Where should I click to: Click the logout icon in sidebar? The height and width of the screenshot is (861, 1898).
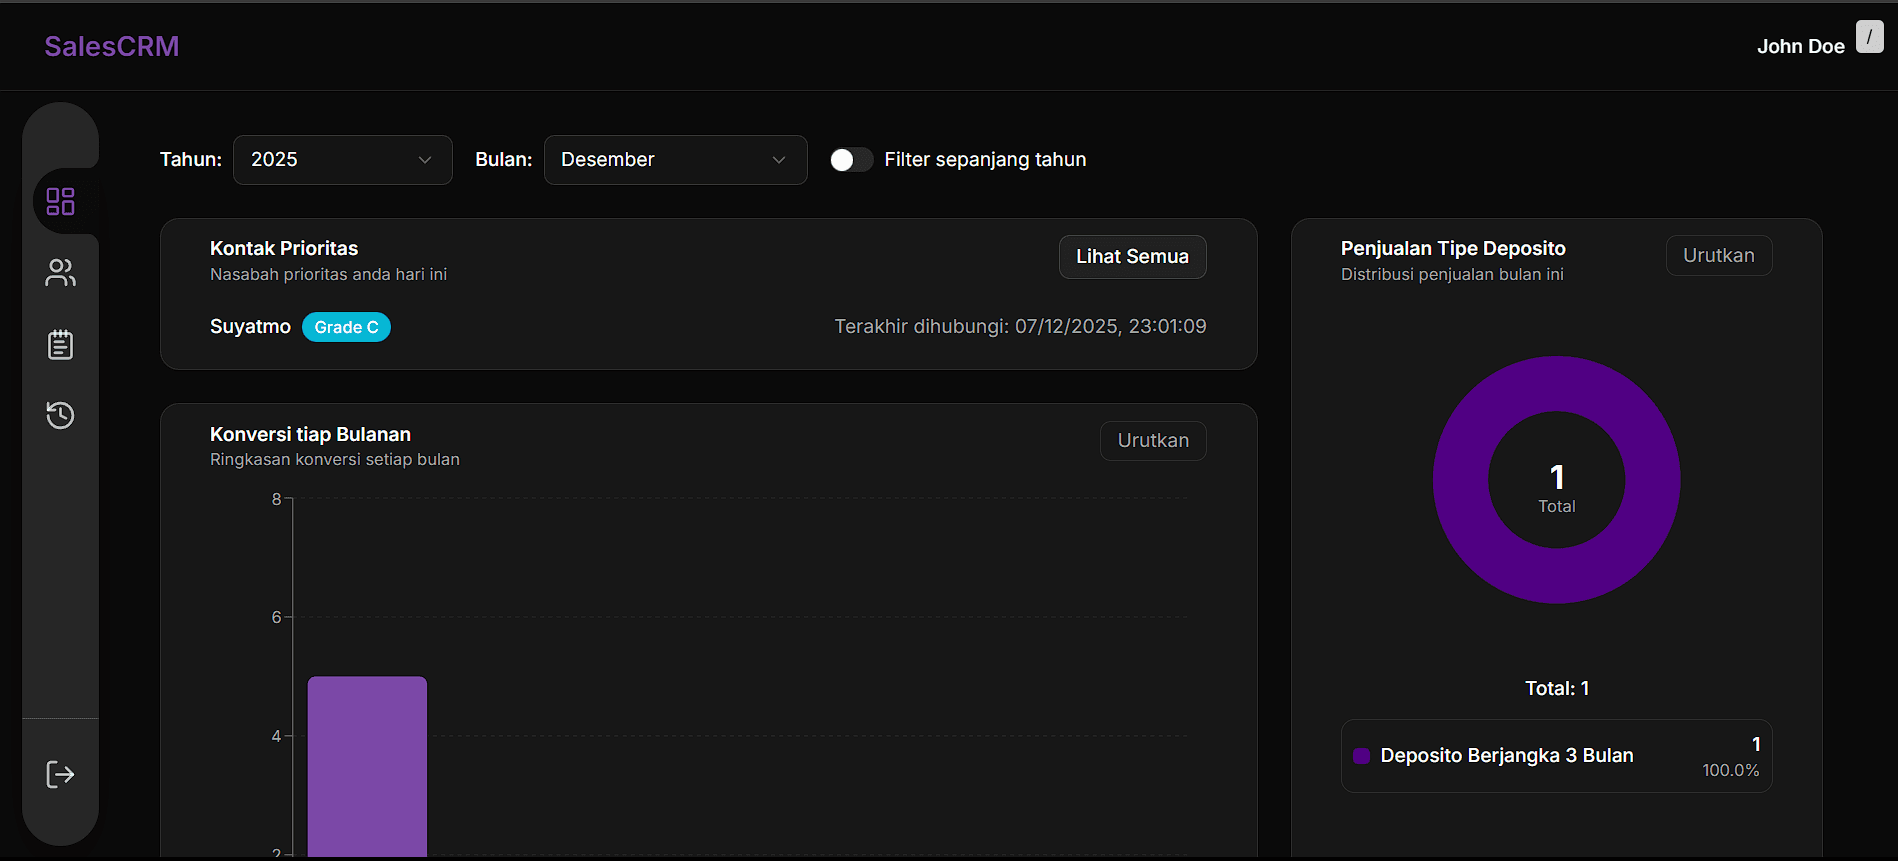60,774
